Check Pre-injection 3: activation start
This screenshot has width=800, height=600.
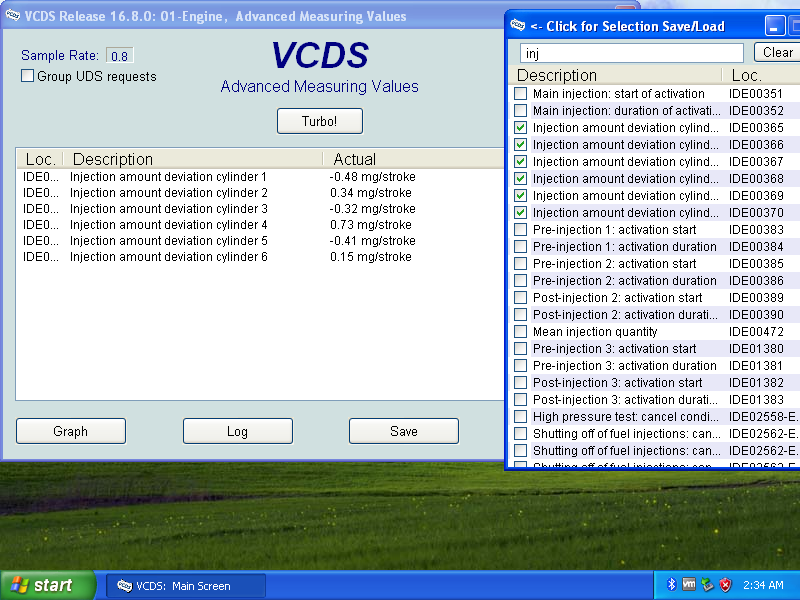[x=520, y=348]
